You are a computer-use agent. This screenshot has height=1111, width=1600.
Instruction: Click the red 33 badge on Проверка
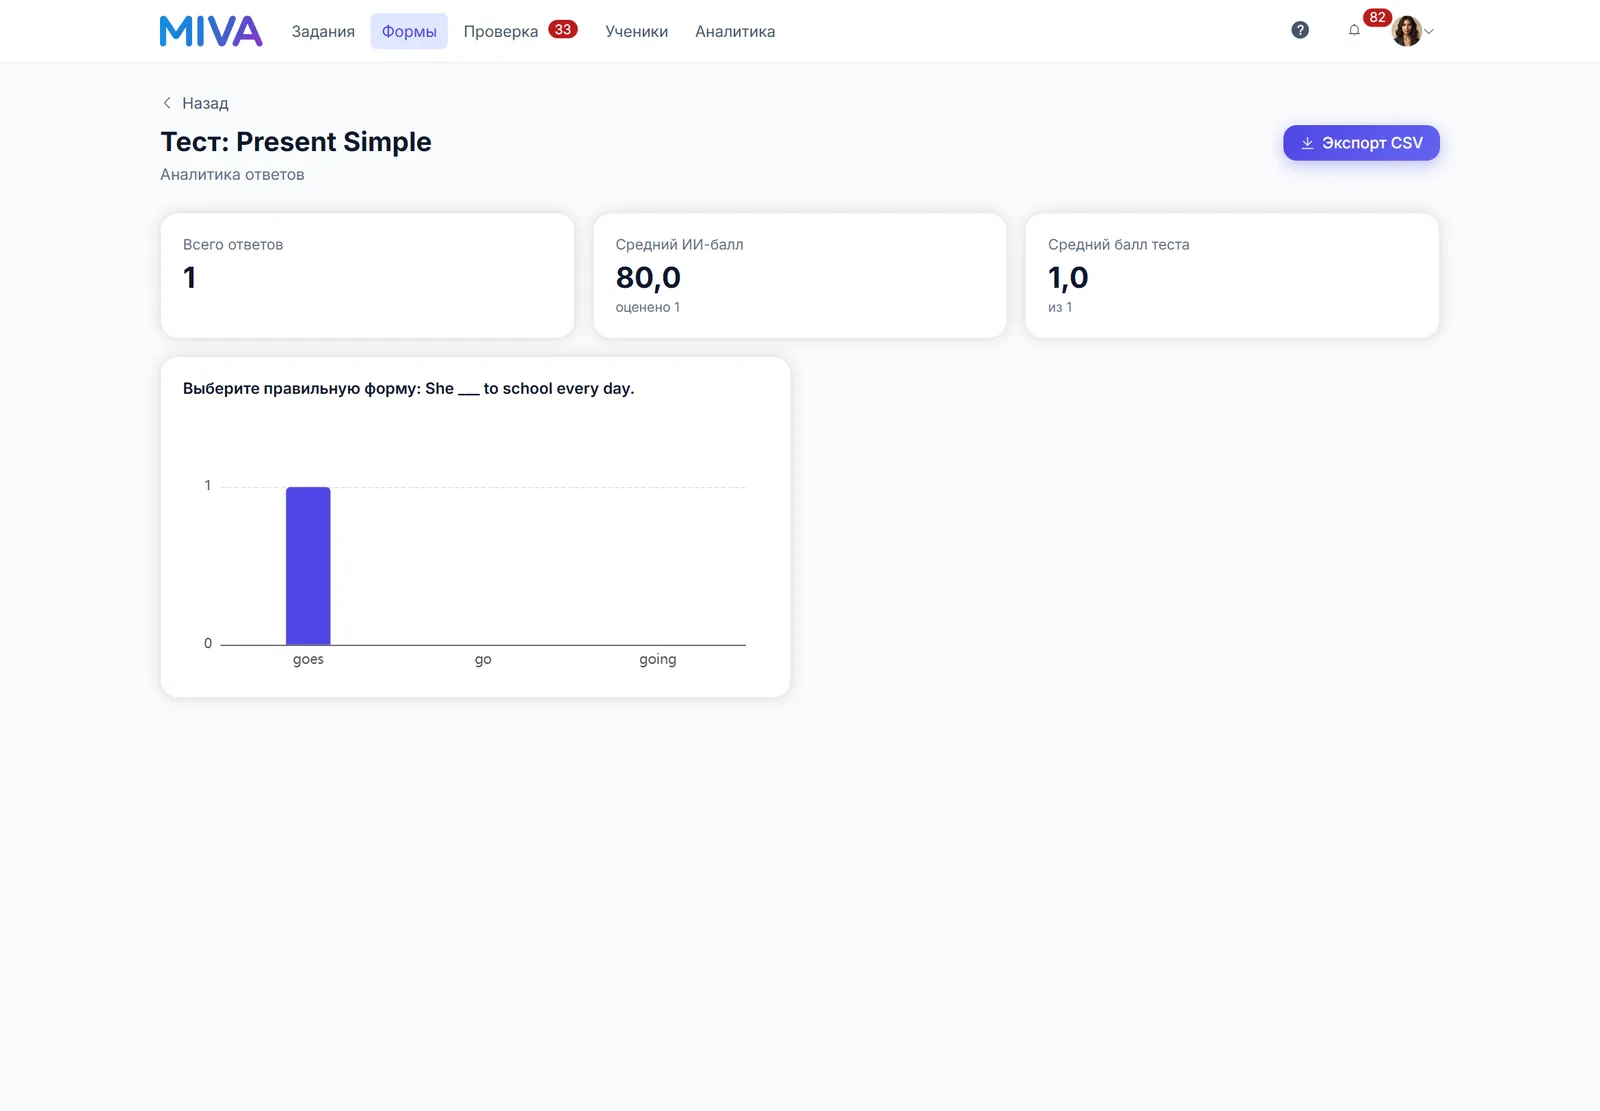coord(563,29)
